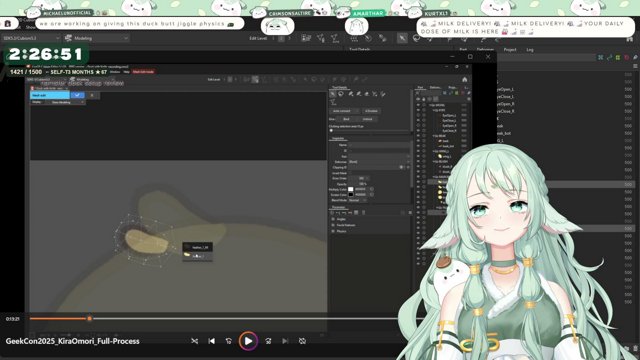Toggle visibility of the beak part
This screenshot has height=360, width=640.
coord(418,141)
